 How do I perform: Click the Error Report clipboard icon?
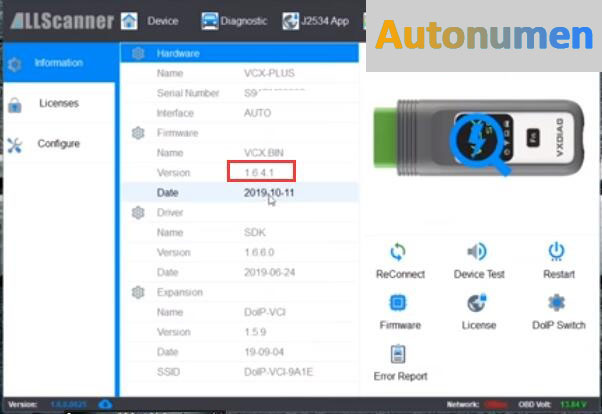pos(398,354)
